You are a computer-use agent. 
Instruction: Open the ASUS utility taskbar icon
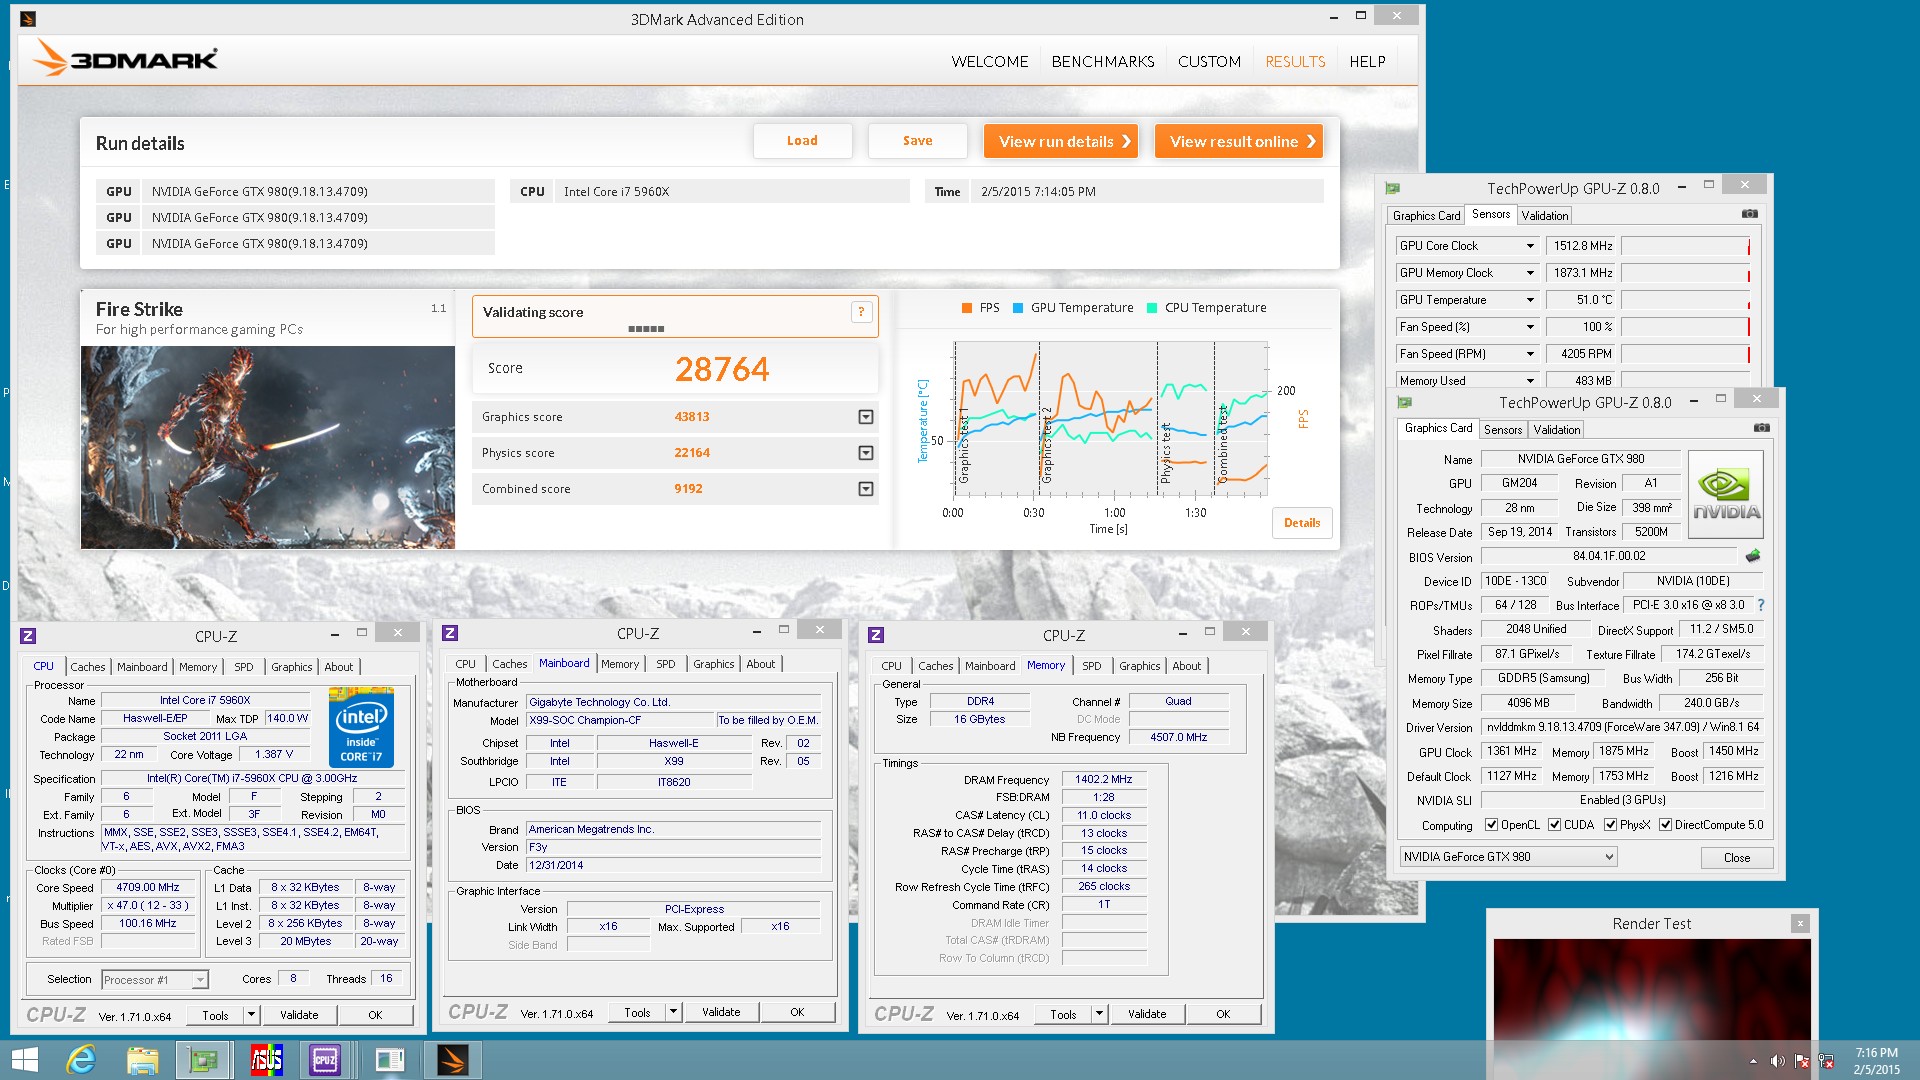[266, 1060]
